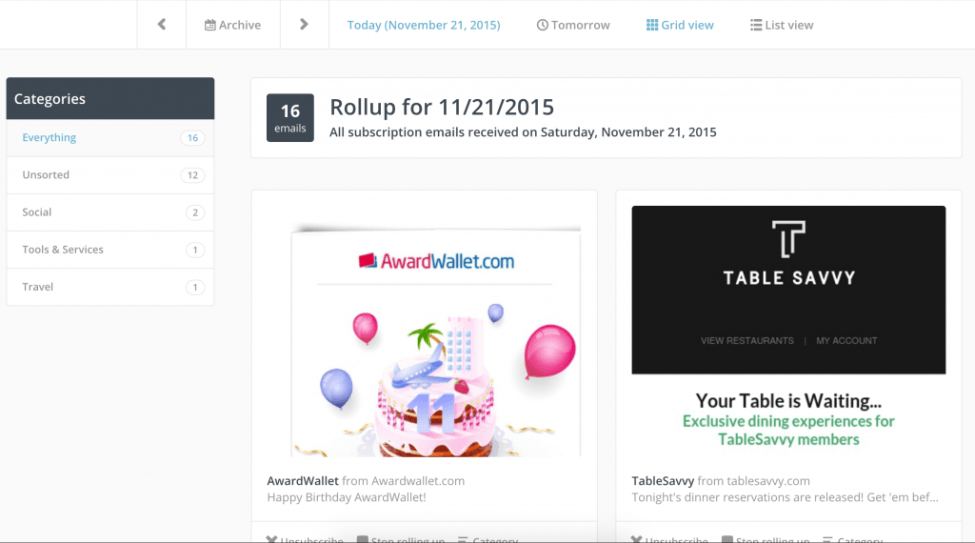Click the Social count badge 2
The width and height of the screenshot is (975, 543).
click(195, 213)
